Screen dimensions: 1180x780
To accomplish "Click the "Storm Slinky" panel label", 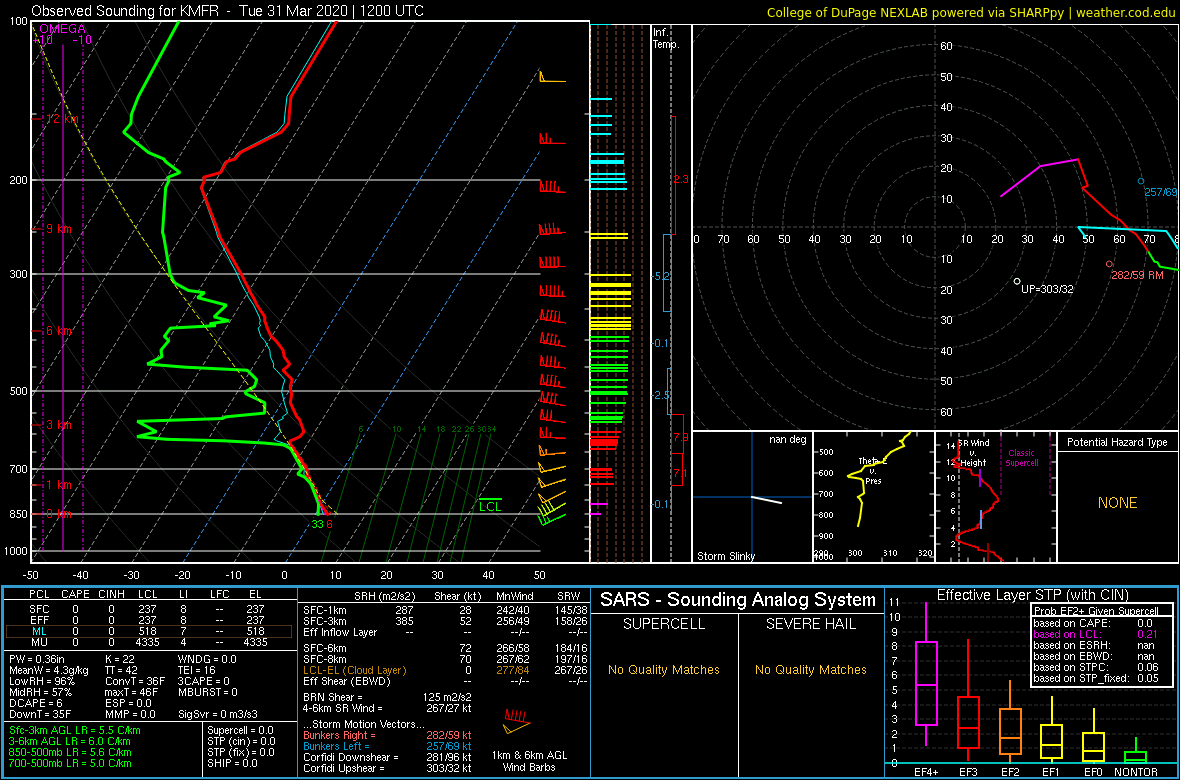I will coord(725,556).
